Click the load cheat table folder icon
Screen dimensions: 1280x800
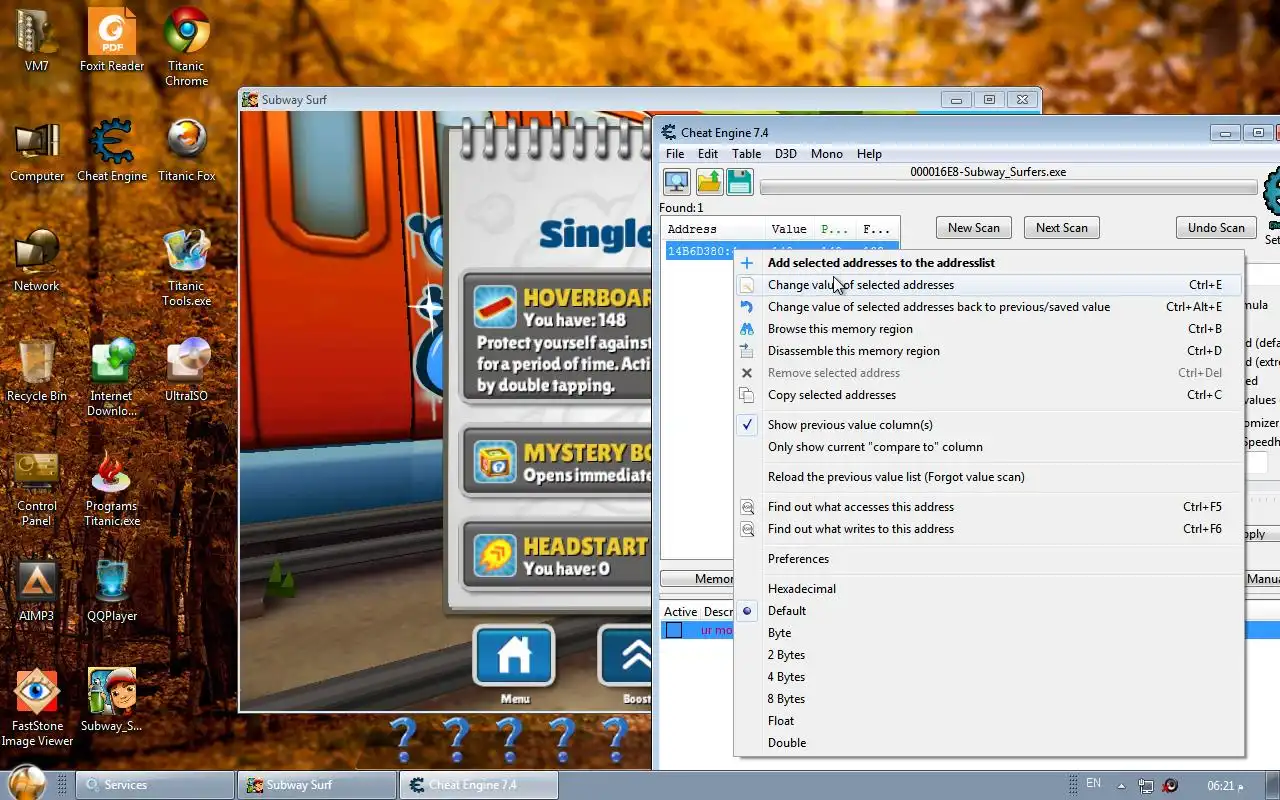click(709, 182)
